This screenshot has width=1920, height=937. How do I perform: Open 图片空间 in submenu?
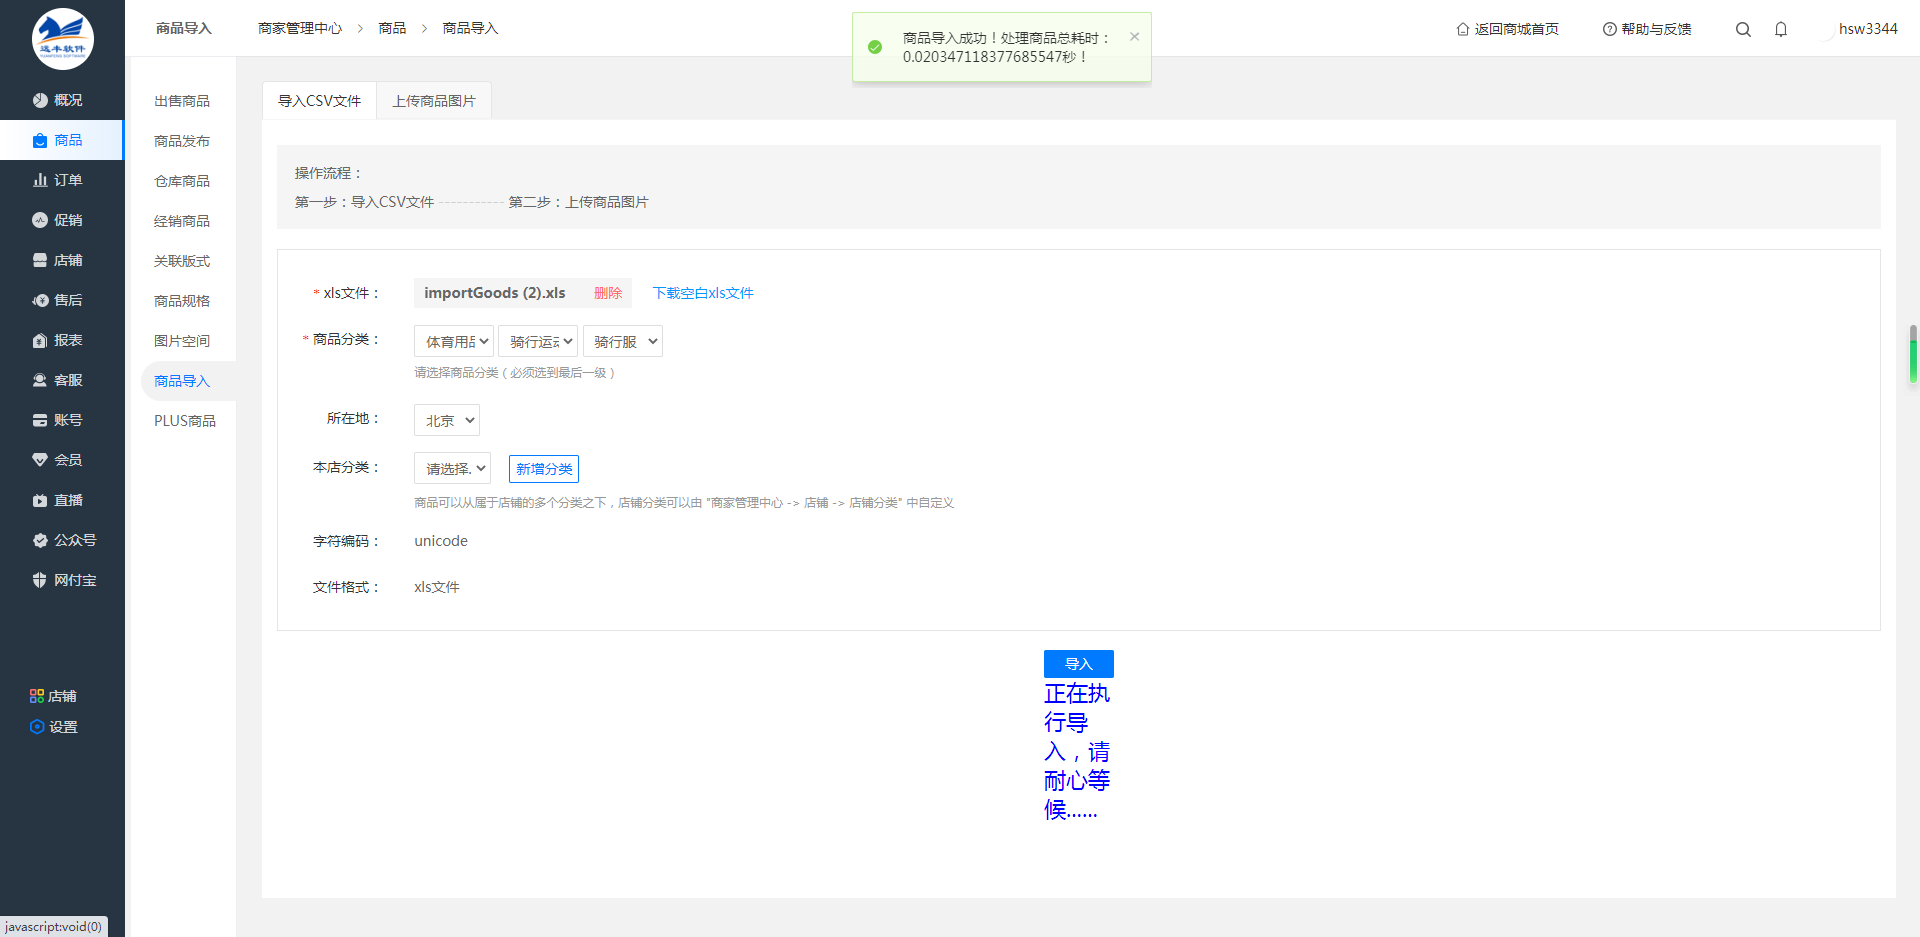(x=182, y=341)
